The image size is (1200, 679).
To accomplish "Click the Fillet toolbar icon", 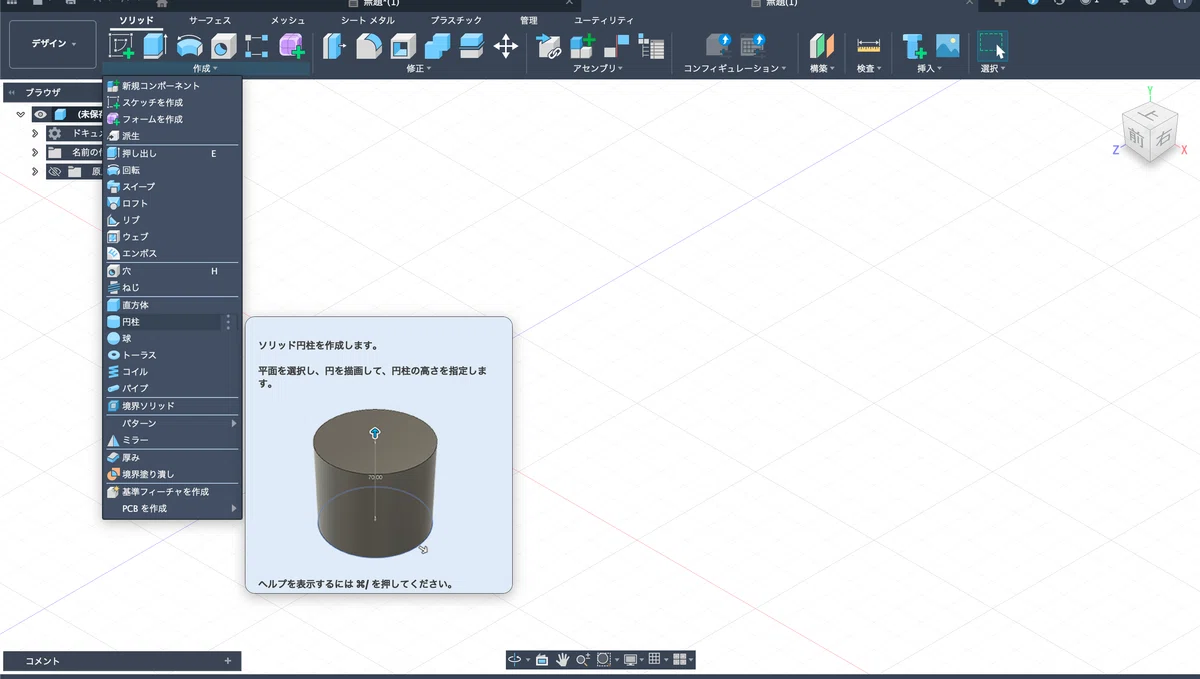I will click(x=369, y=46).
